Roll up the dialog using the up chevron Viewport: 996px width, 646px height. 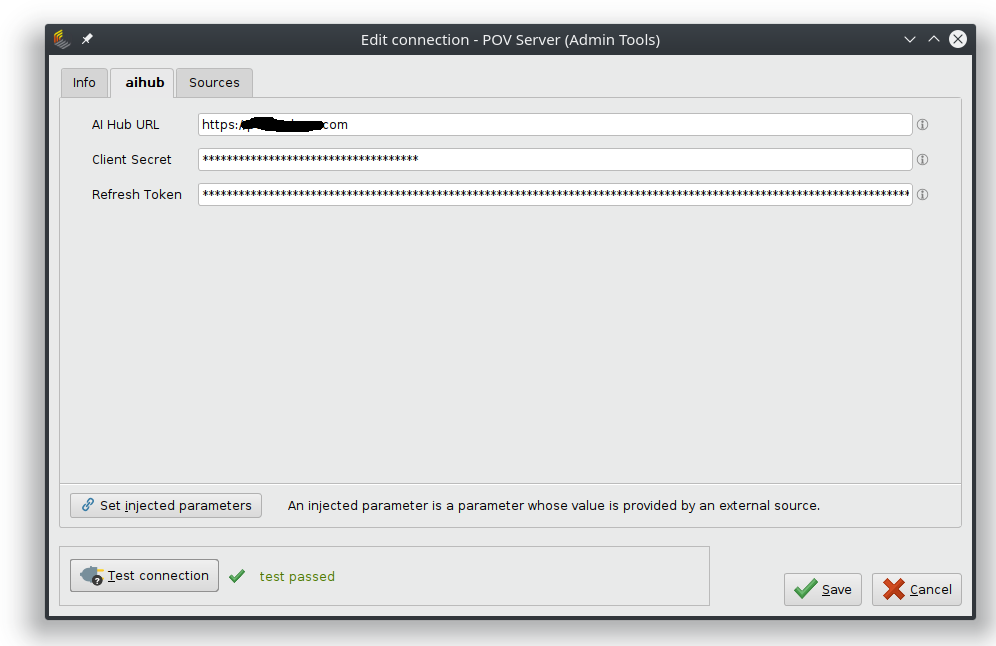[933, 39]
